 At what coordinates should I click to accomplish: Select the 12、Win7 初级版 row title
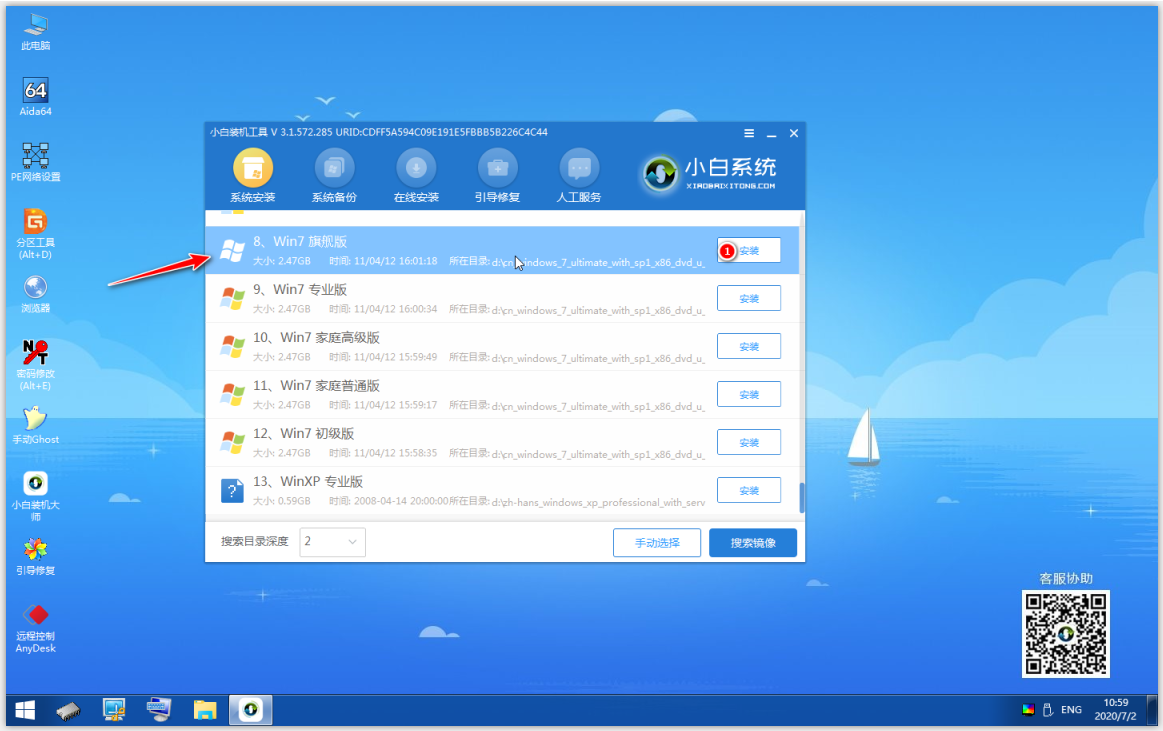(x=304, y=434)
